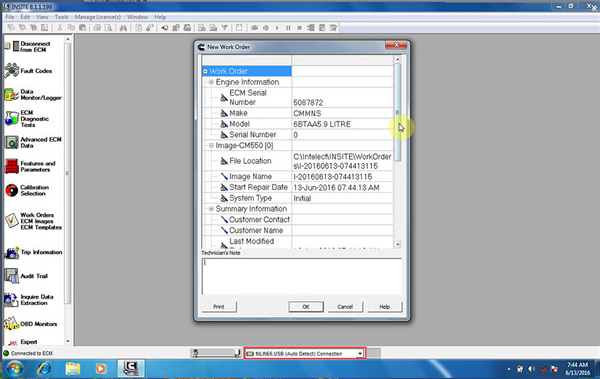
Task: Confirm work order with OK button
Action: pos(306,307)
